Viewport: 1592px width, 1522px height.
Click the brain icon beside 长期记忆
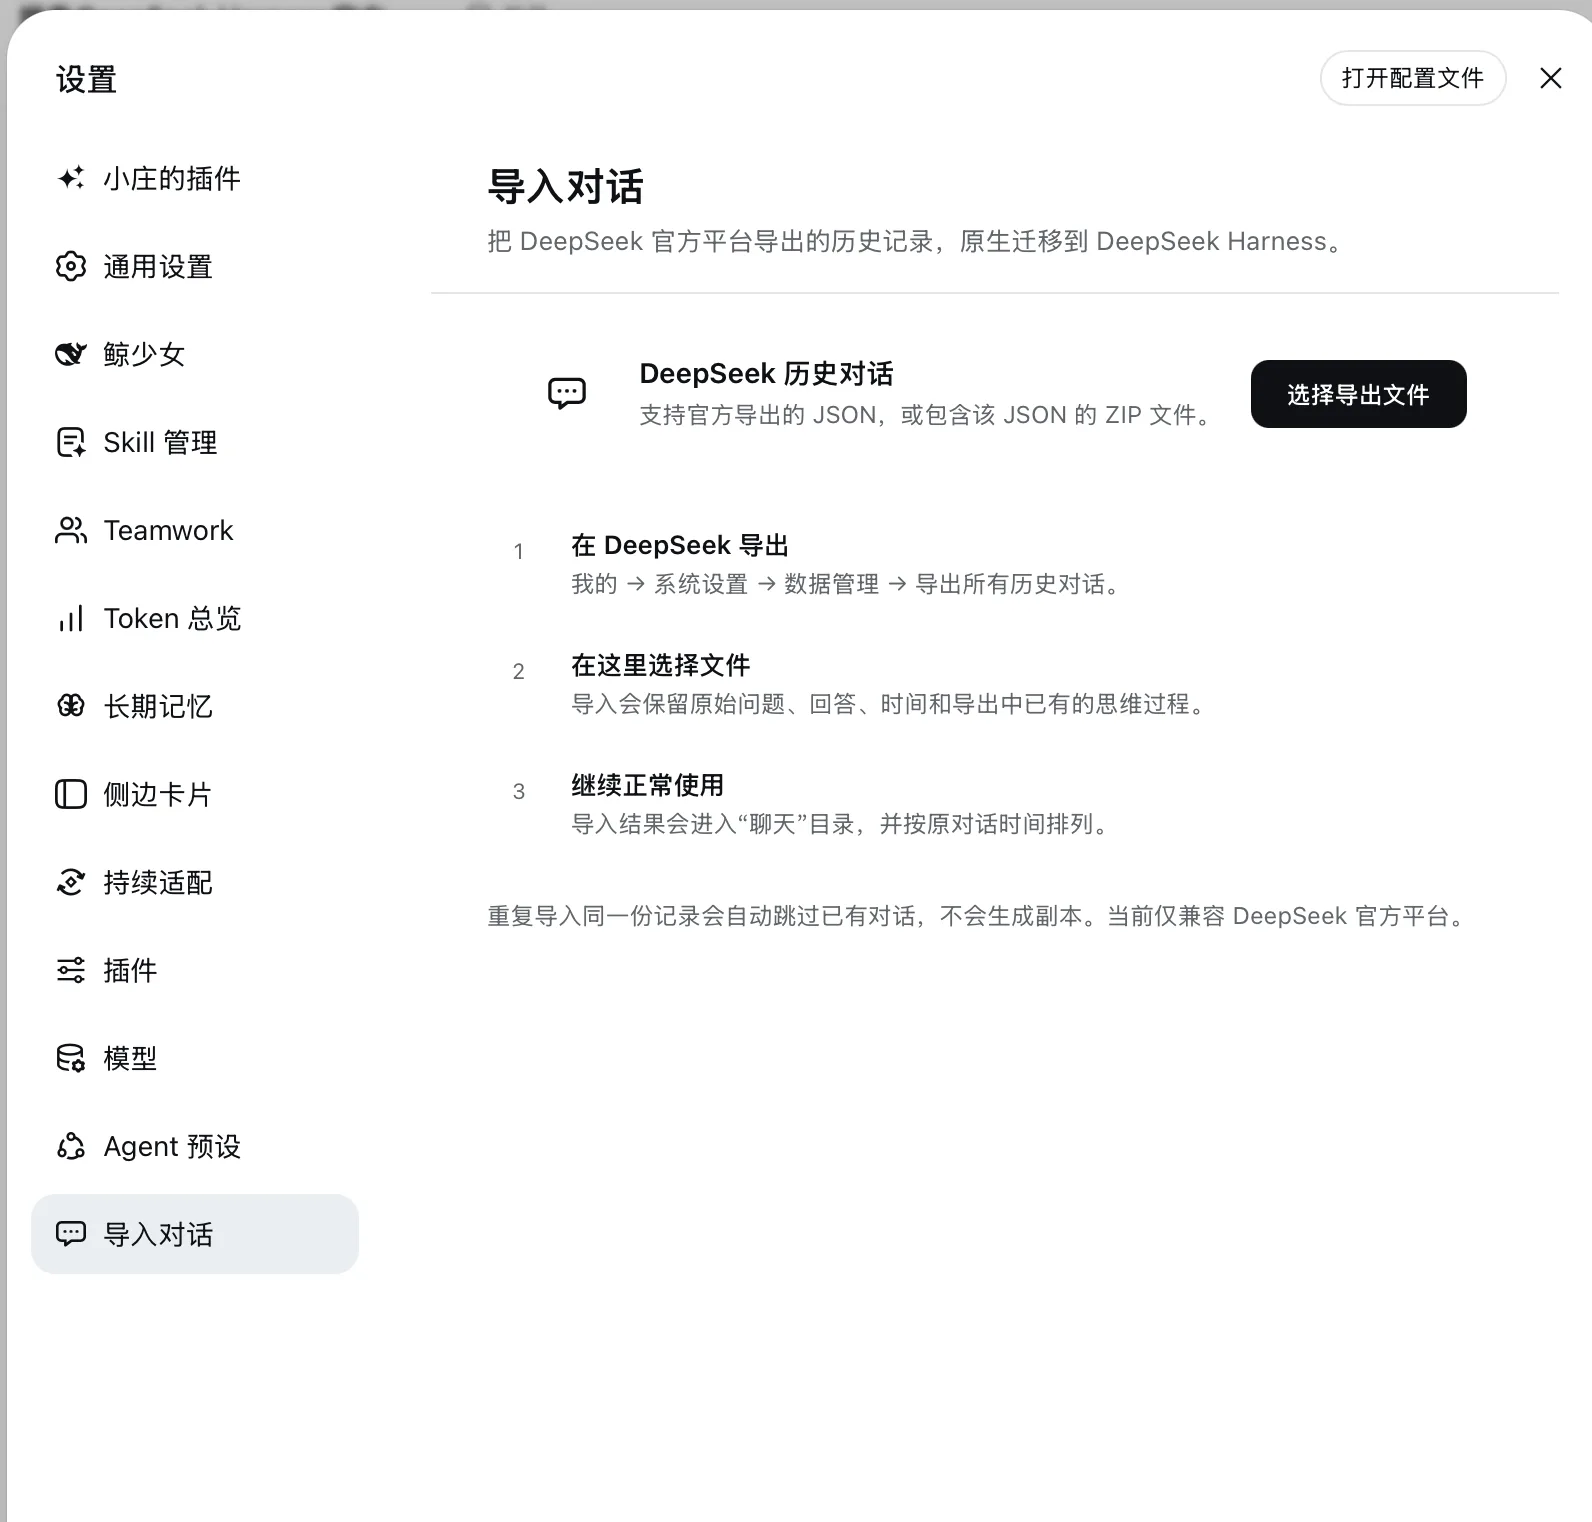[x=71, y=706]
